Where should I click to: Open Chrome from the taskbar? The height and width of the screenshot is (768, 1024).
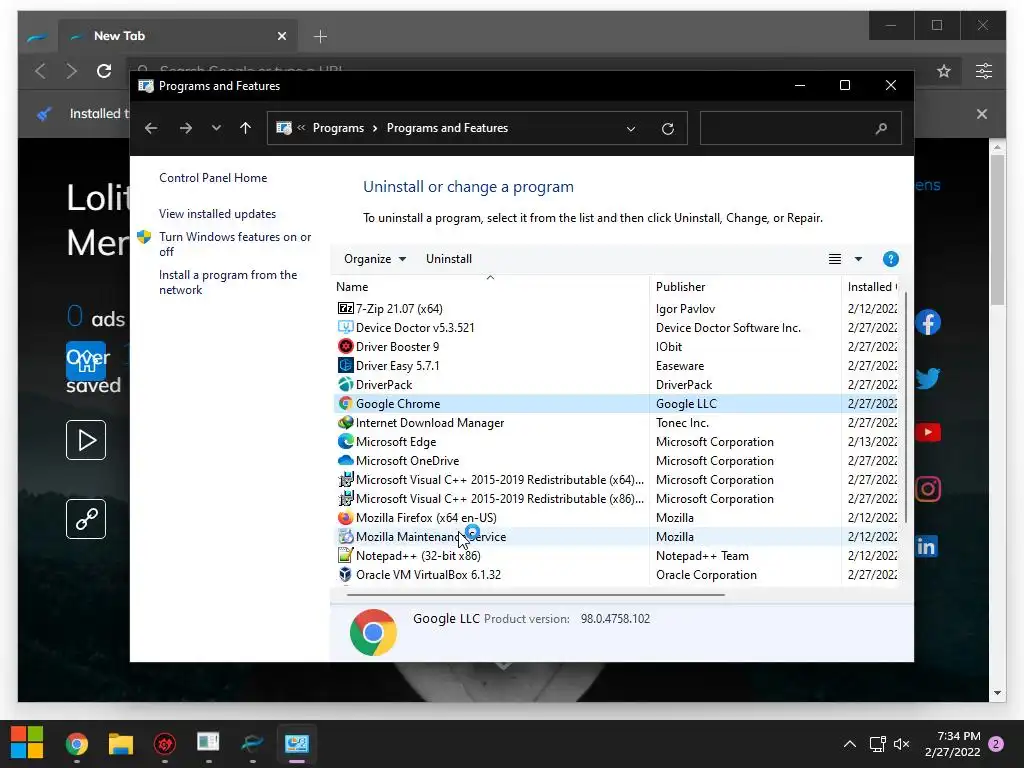click(x=77, y=744)
